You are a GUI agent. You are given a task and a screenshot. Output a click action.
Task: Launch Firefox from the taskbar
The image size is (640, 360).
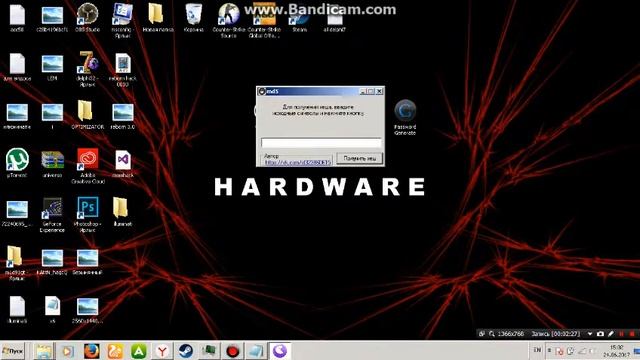coord(92,351)
